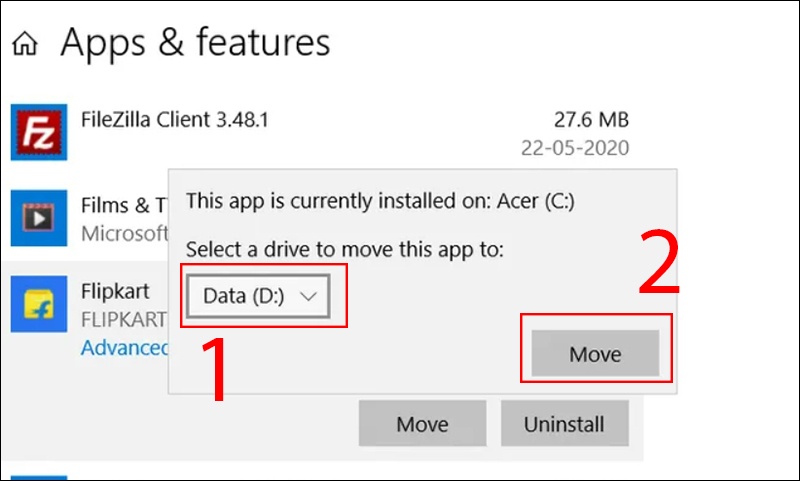Click the FileZilla Client app icon
800x481 pixels.
pos(39,132)
